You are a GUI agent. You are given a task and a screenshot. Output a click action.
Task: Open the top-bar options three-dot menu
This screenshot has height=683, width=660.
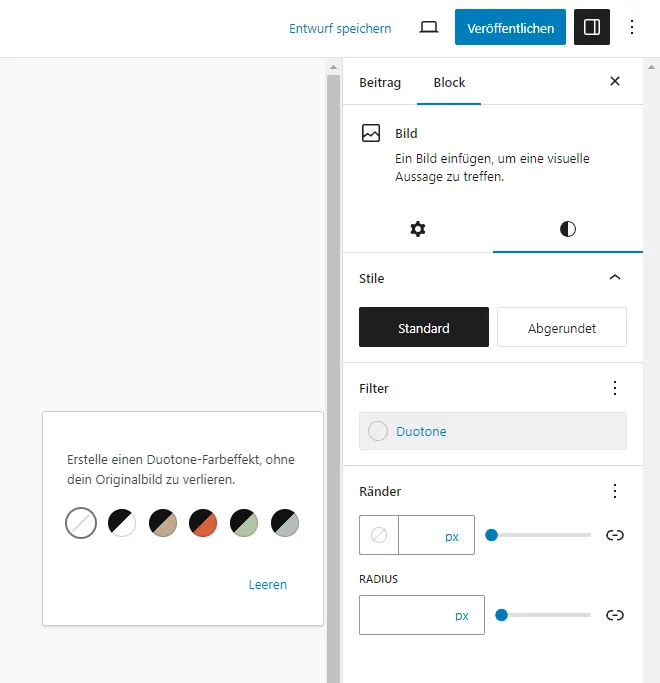[631, 27]
